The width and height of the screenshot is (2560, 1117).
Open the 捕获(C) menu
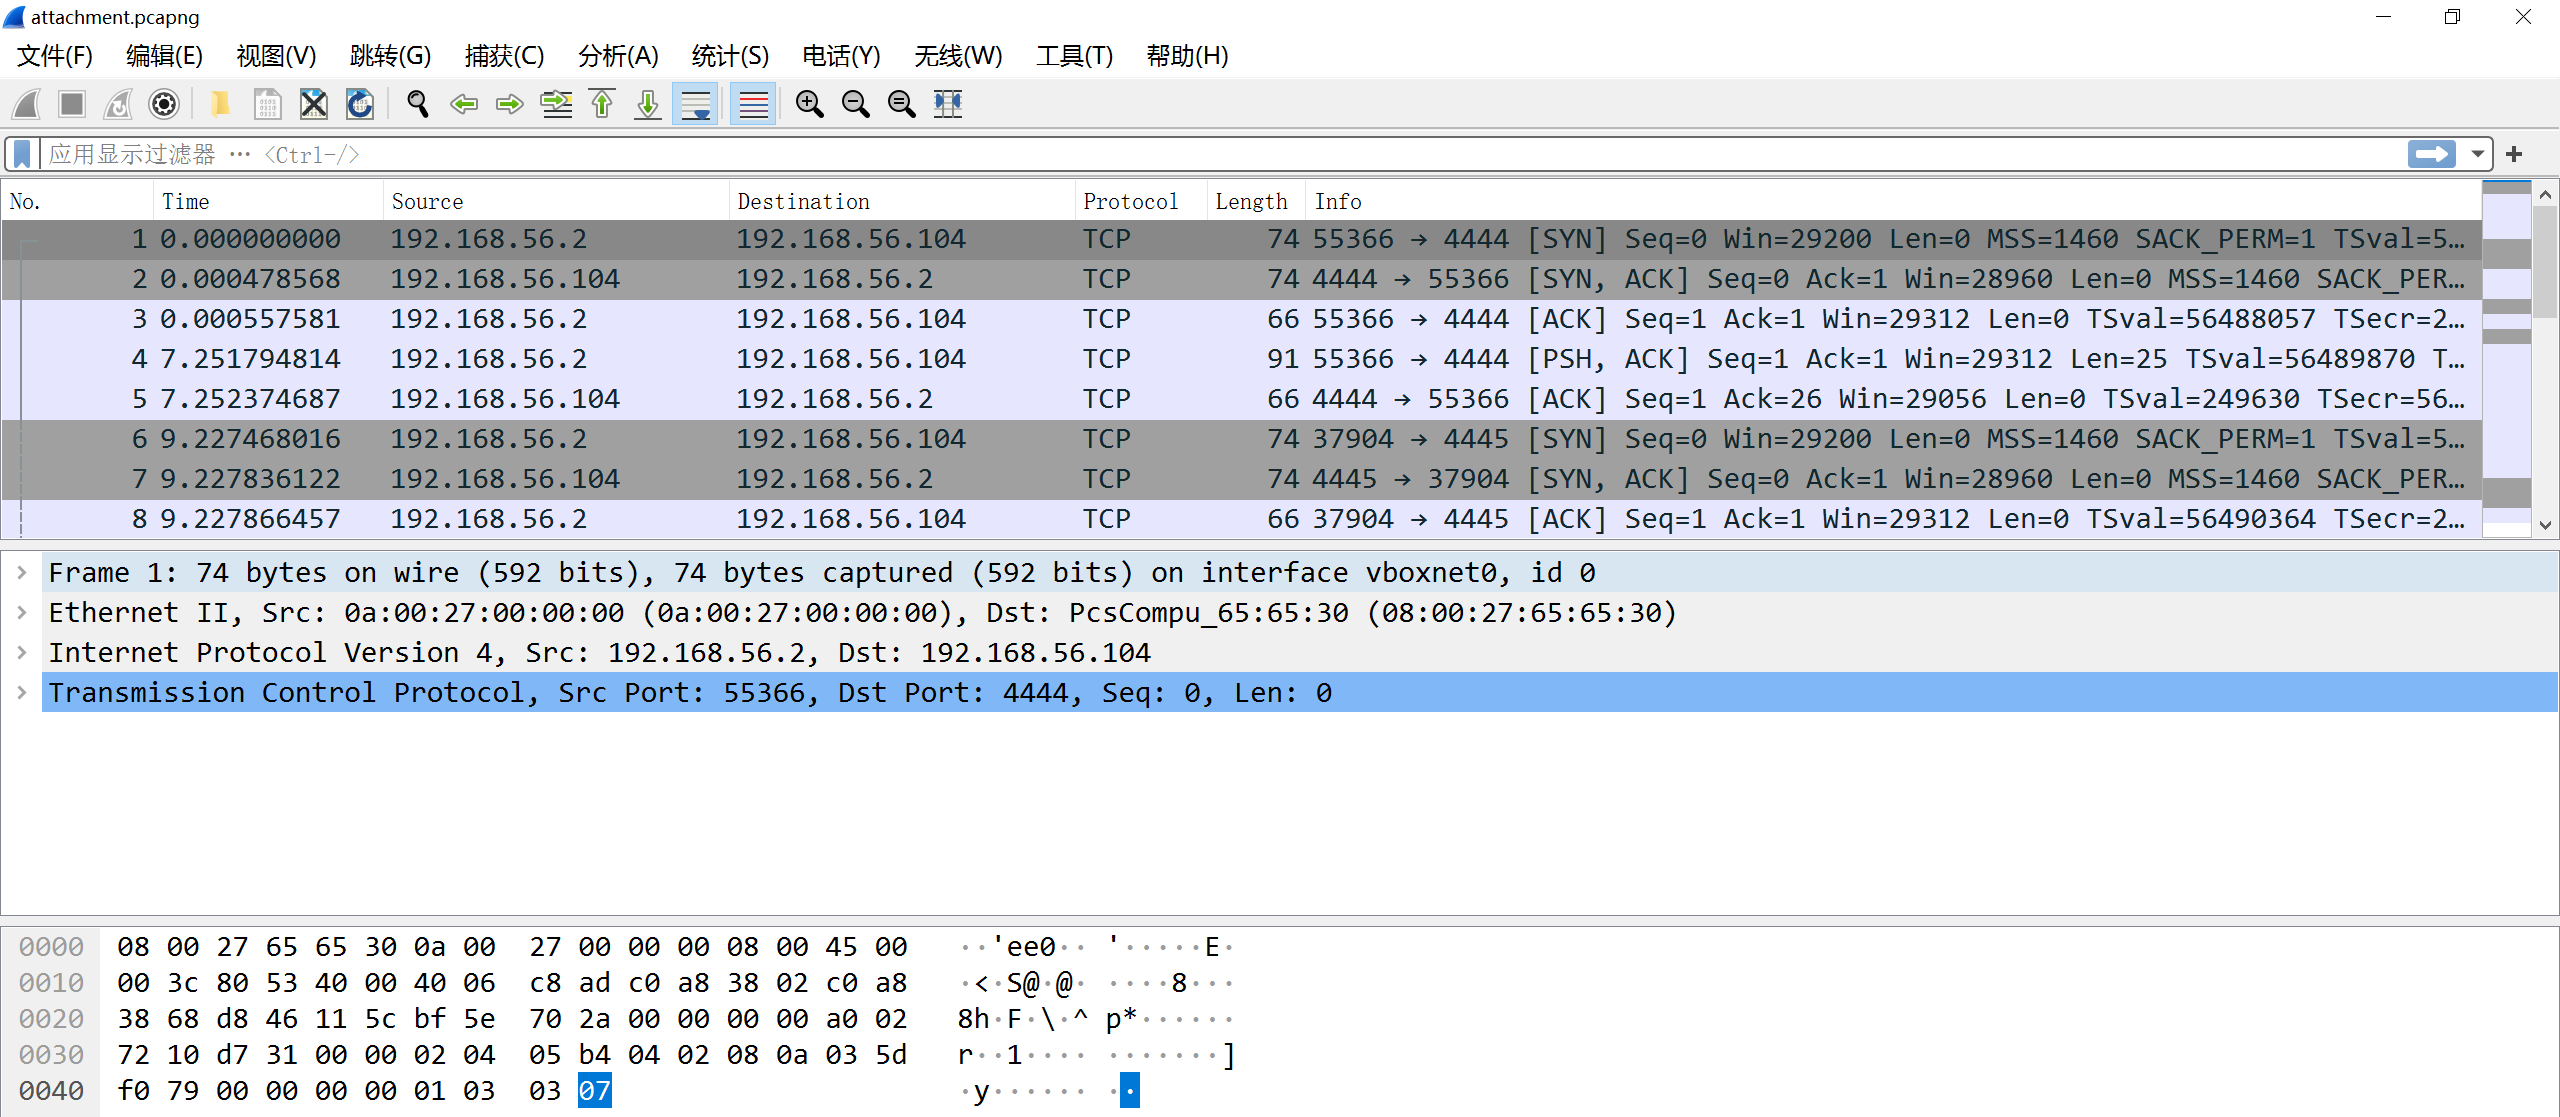[x=505, y=56]
